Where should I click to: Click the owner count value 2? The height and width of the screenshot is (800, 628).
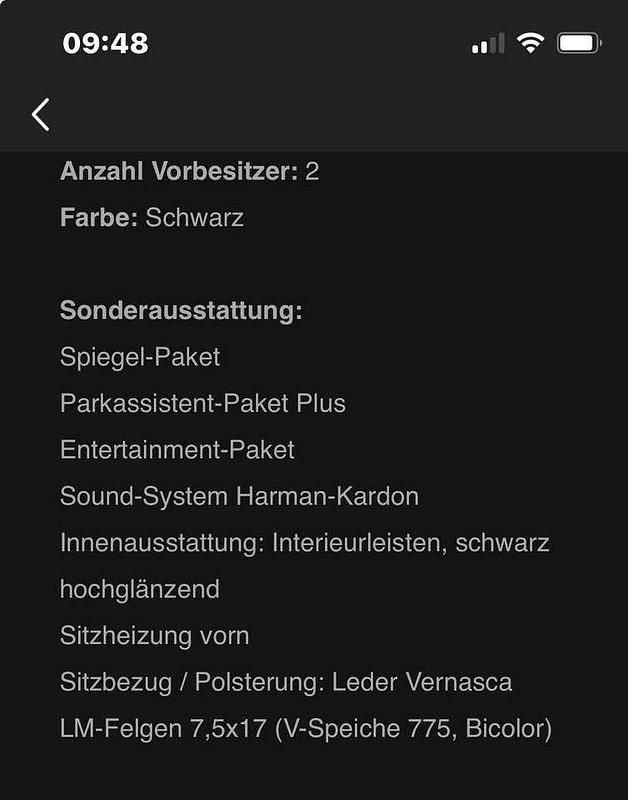[312, 171]
